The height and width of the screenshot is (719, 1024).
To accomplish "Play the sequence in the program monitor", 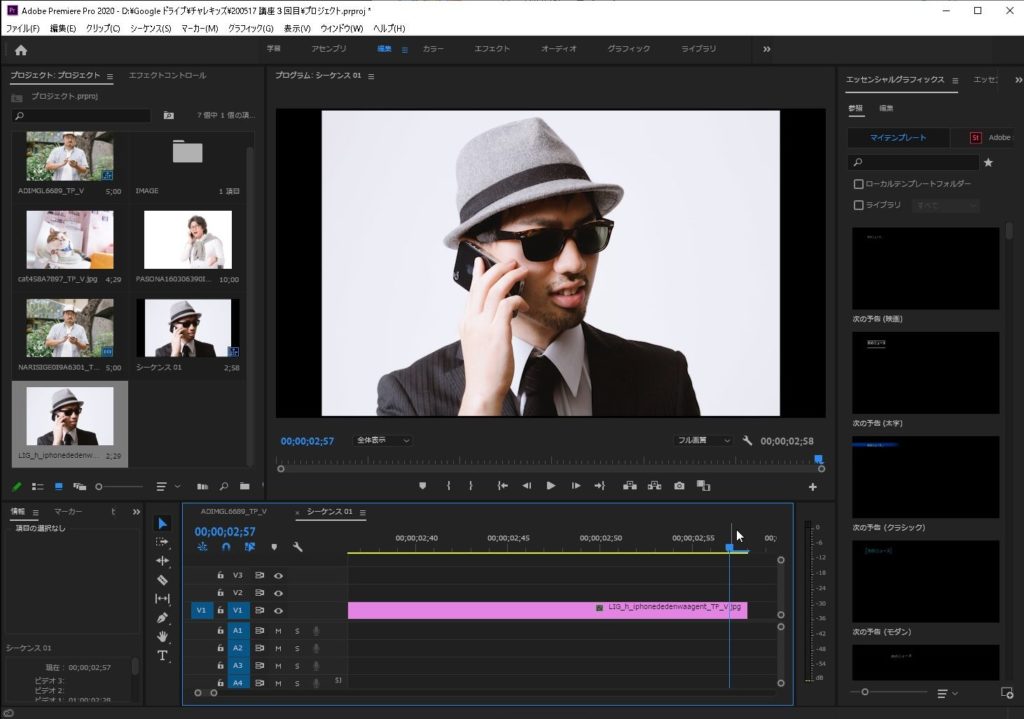I will tap(551, 486).
